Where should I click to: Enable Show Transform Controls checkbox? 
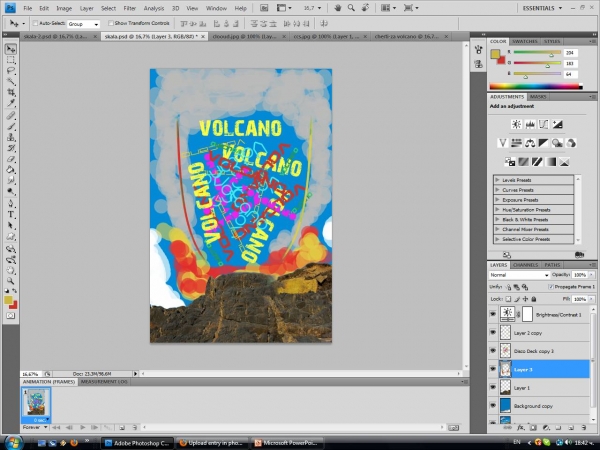coord(111,23)
